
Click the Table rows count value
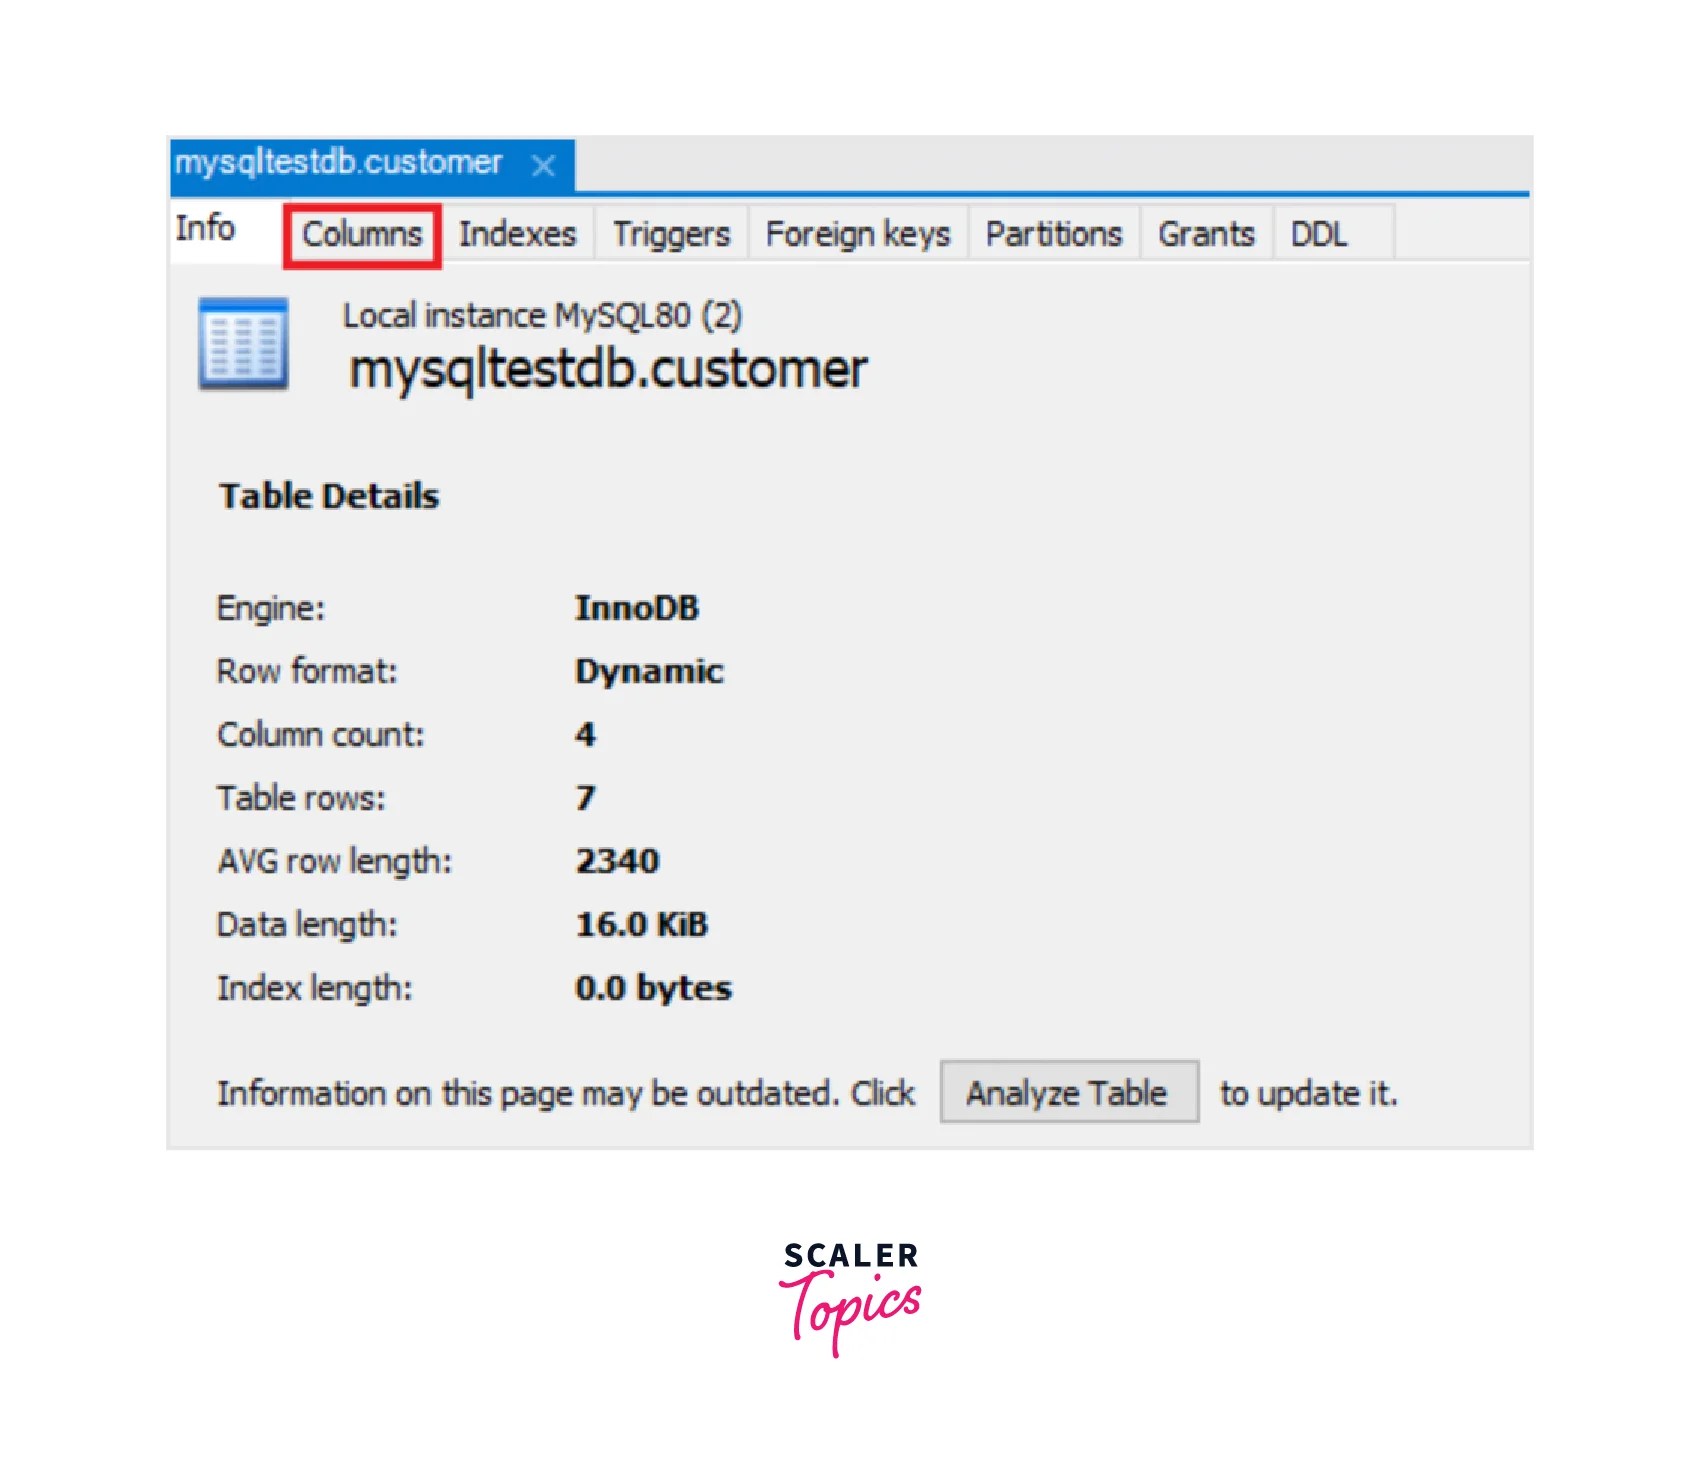click(x=586, y=797)
